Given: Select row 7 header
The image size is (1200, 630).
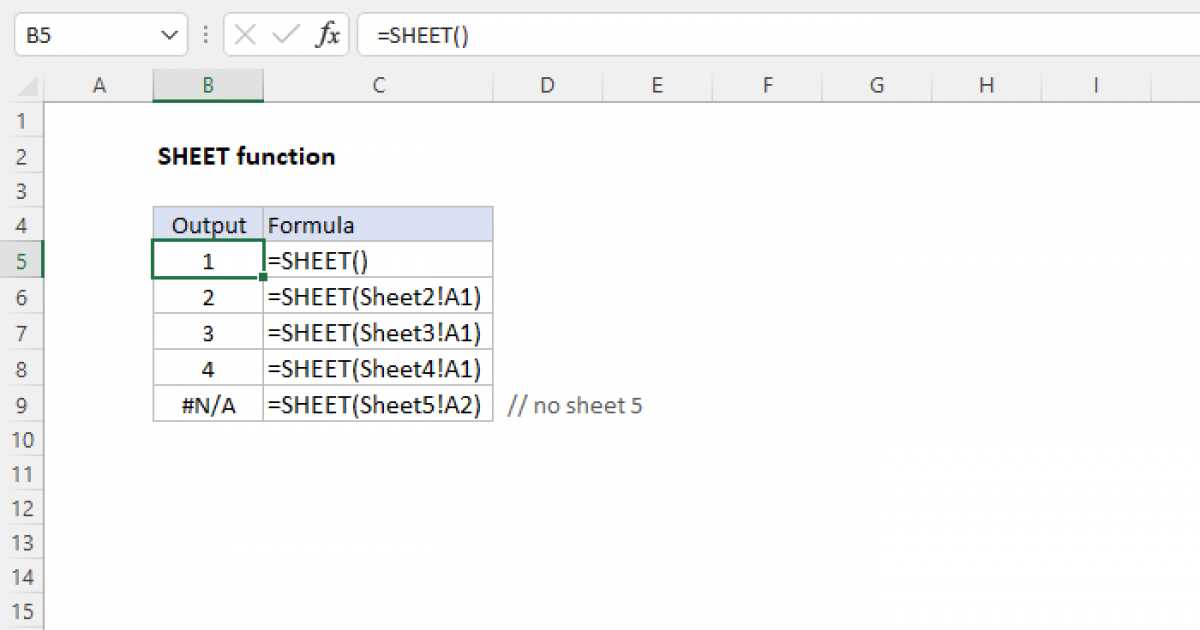Looking at the screenshot, I should click(22, 332).
